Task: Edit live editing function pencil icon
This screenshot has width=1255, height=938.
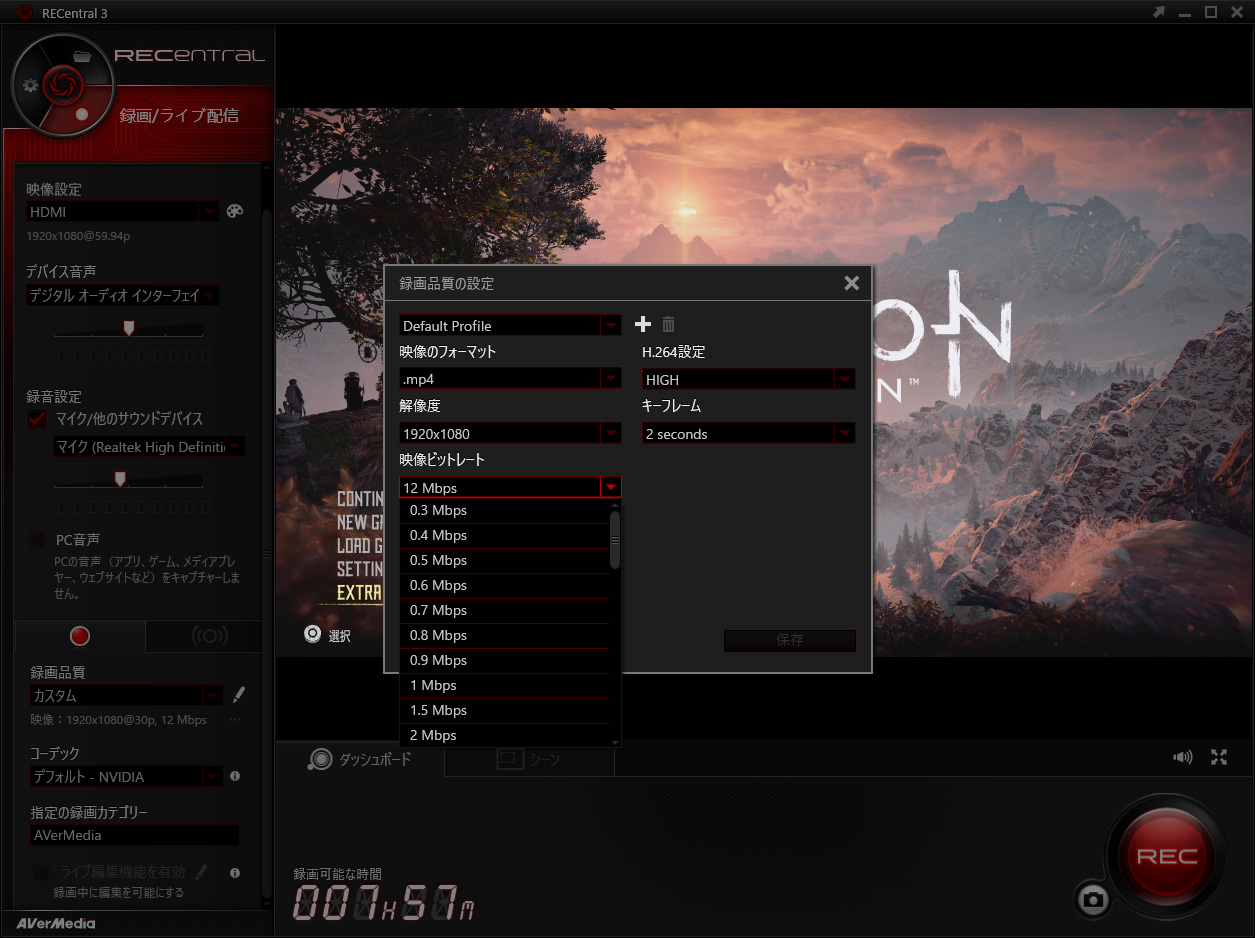Action: pos(201,872)
